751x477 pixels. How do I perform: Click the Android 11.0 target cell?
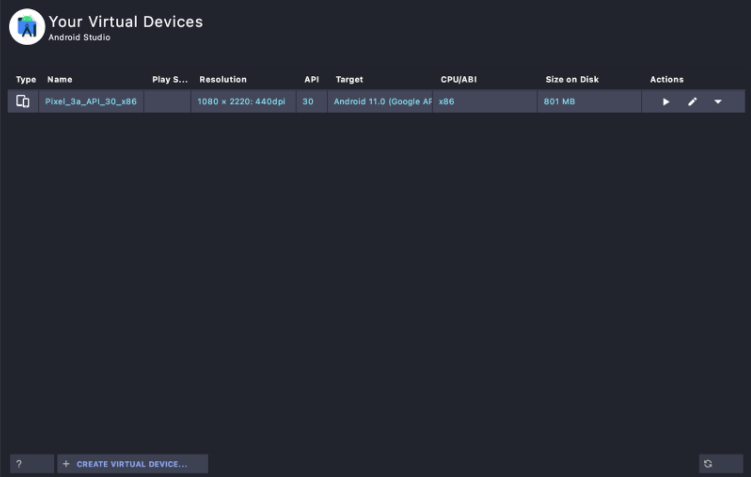[x=382, y=102]
